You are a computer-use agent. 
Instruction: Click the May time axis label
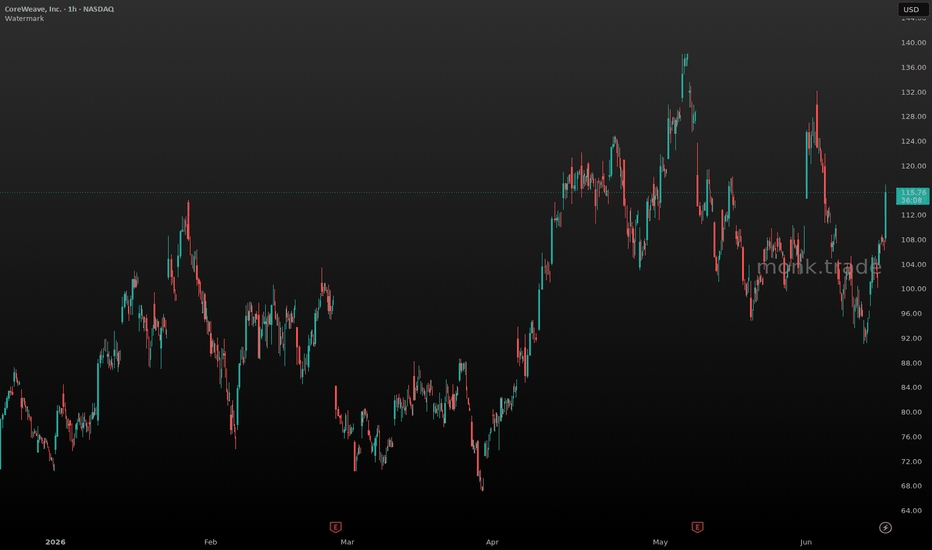[660, 542]
